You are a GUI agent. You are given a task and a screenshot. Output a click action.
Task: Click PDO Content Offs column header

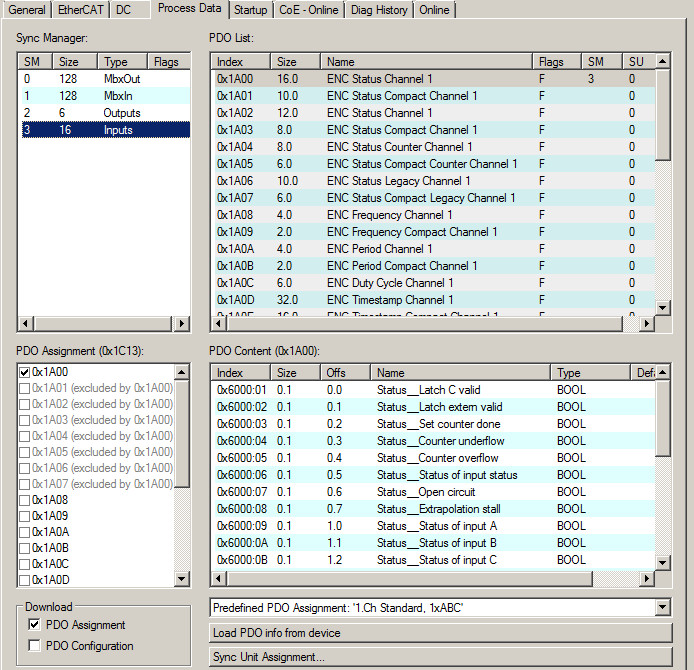pos(345,373)
